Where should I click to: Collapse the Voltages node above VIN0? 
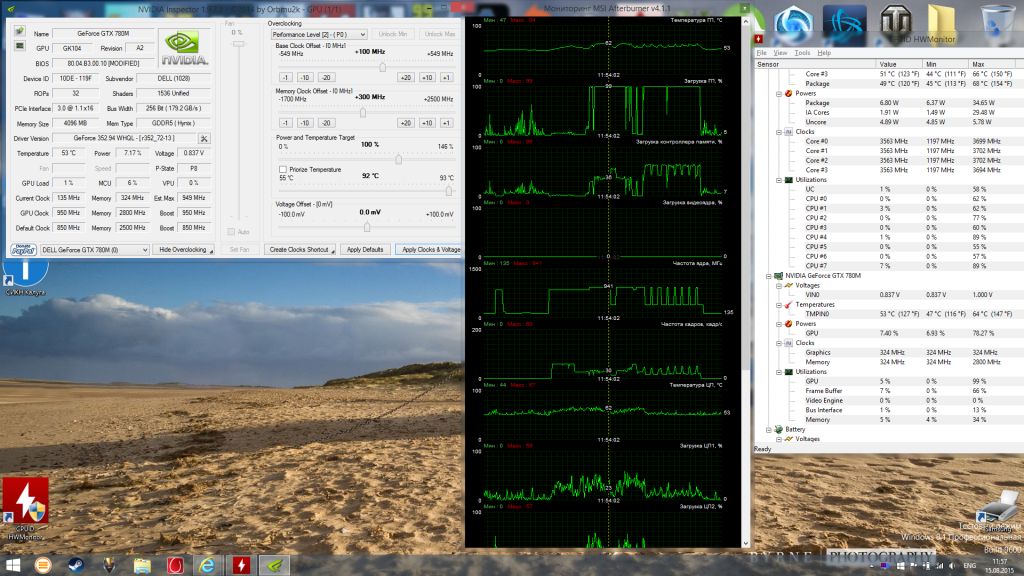pyautogui.click(x=779, y=285)
